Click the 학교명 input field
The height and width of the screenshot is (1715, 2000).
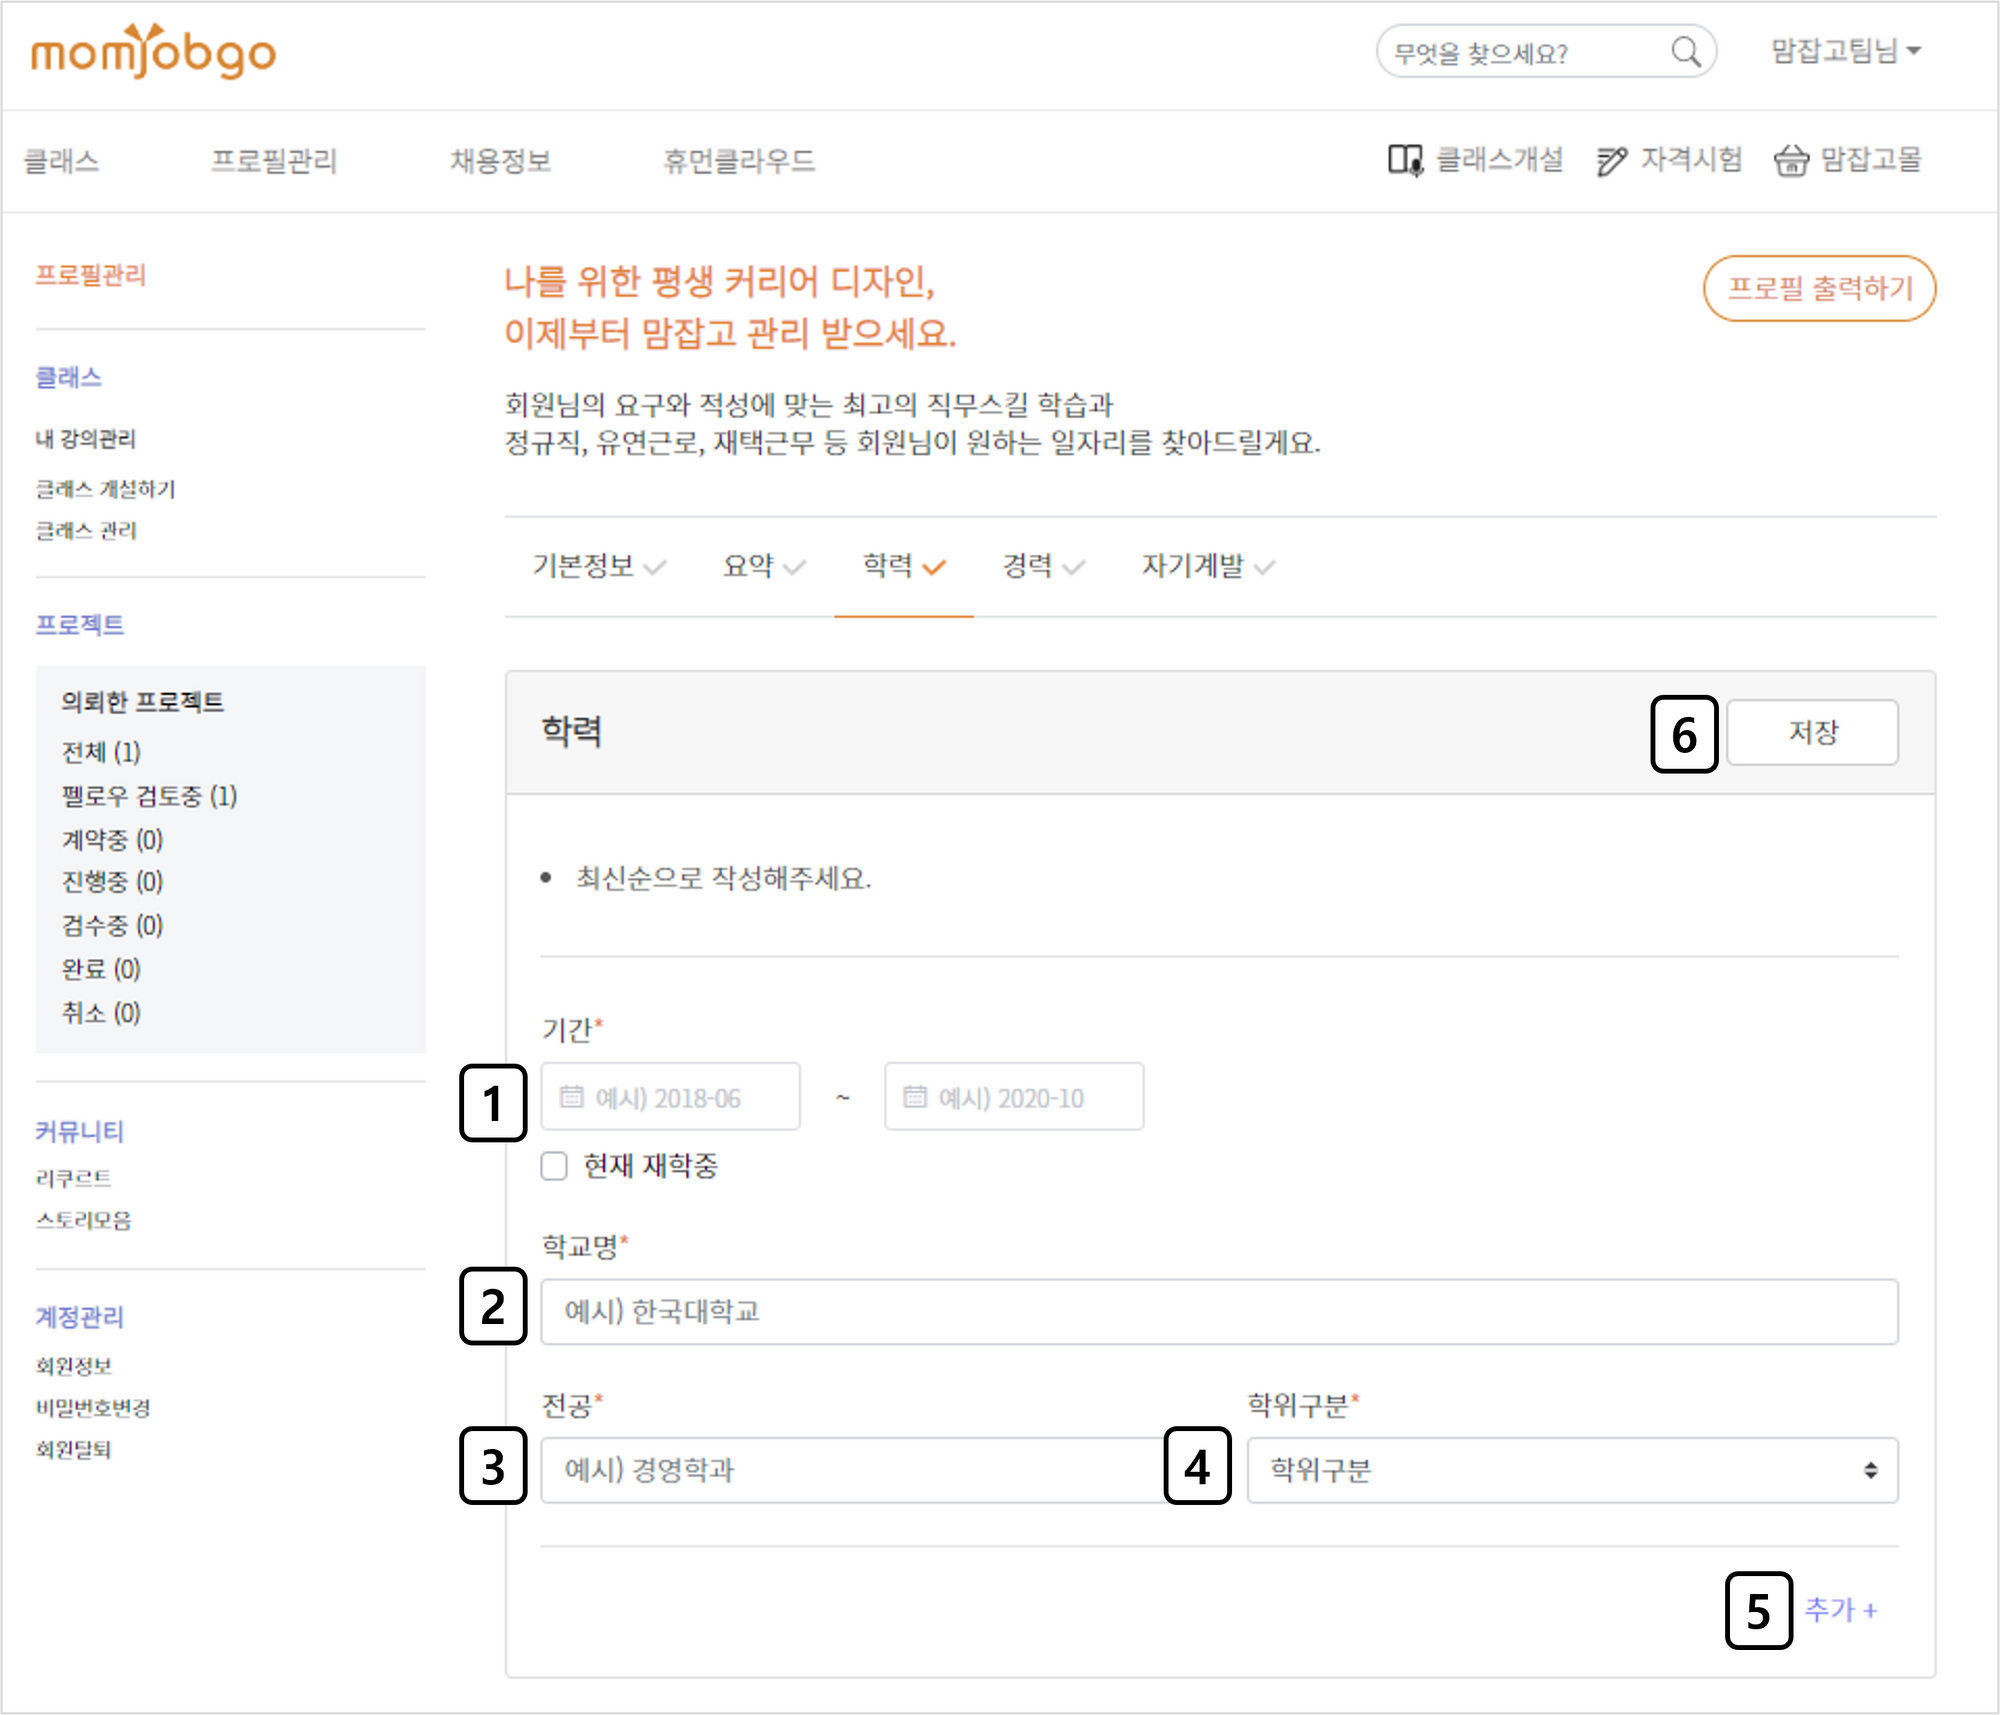tap(1218, 1311)
